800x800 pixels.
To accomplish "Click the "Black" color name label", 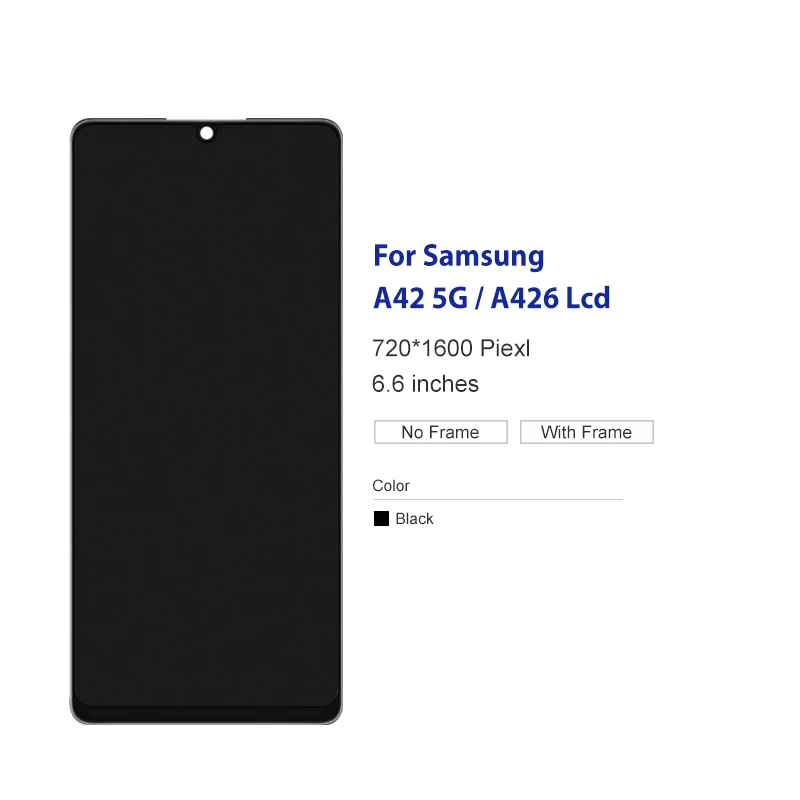I will [414, 519].
